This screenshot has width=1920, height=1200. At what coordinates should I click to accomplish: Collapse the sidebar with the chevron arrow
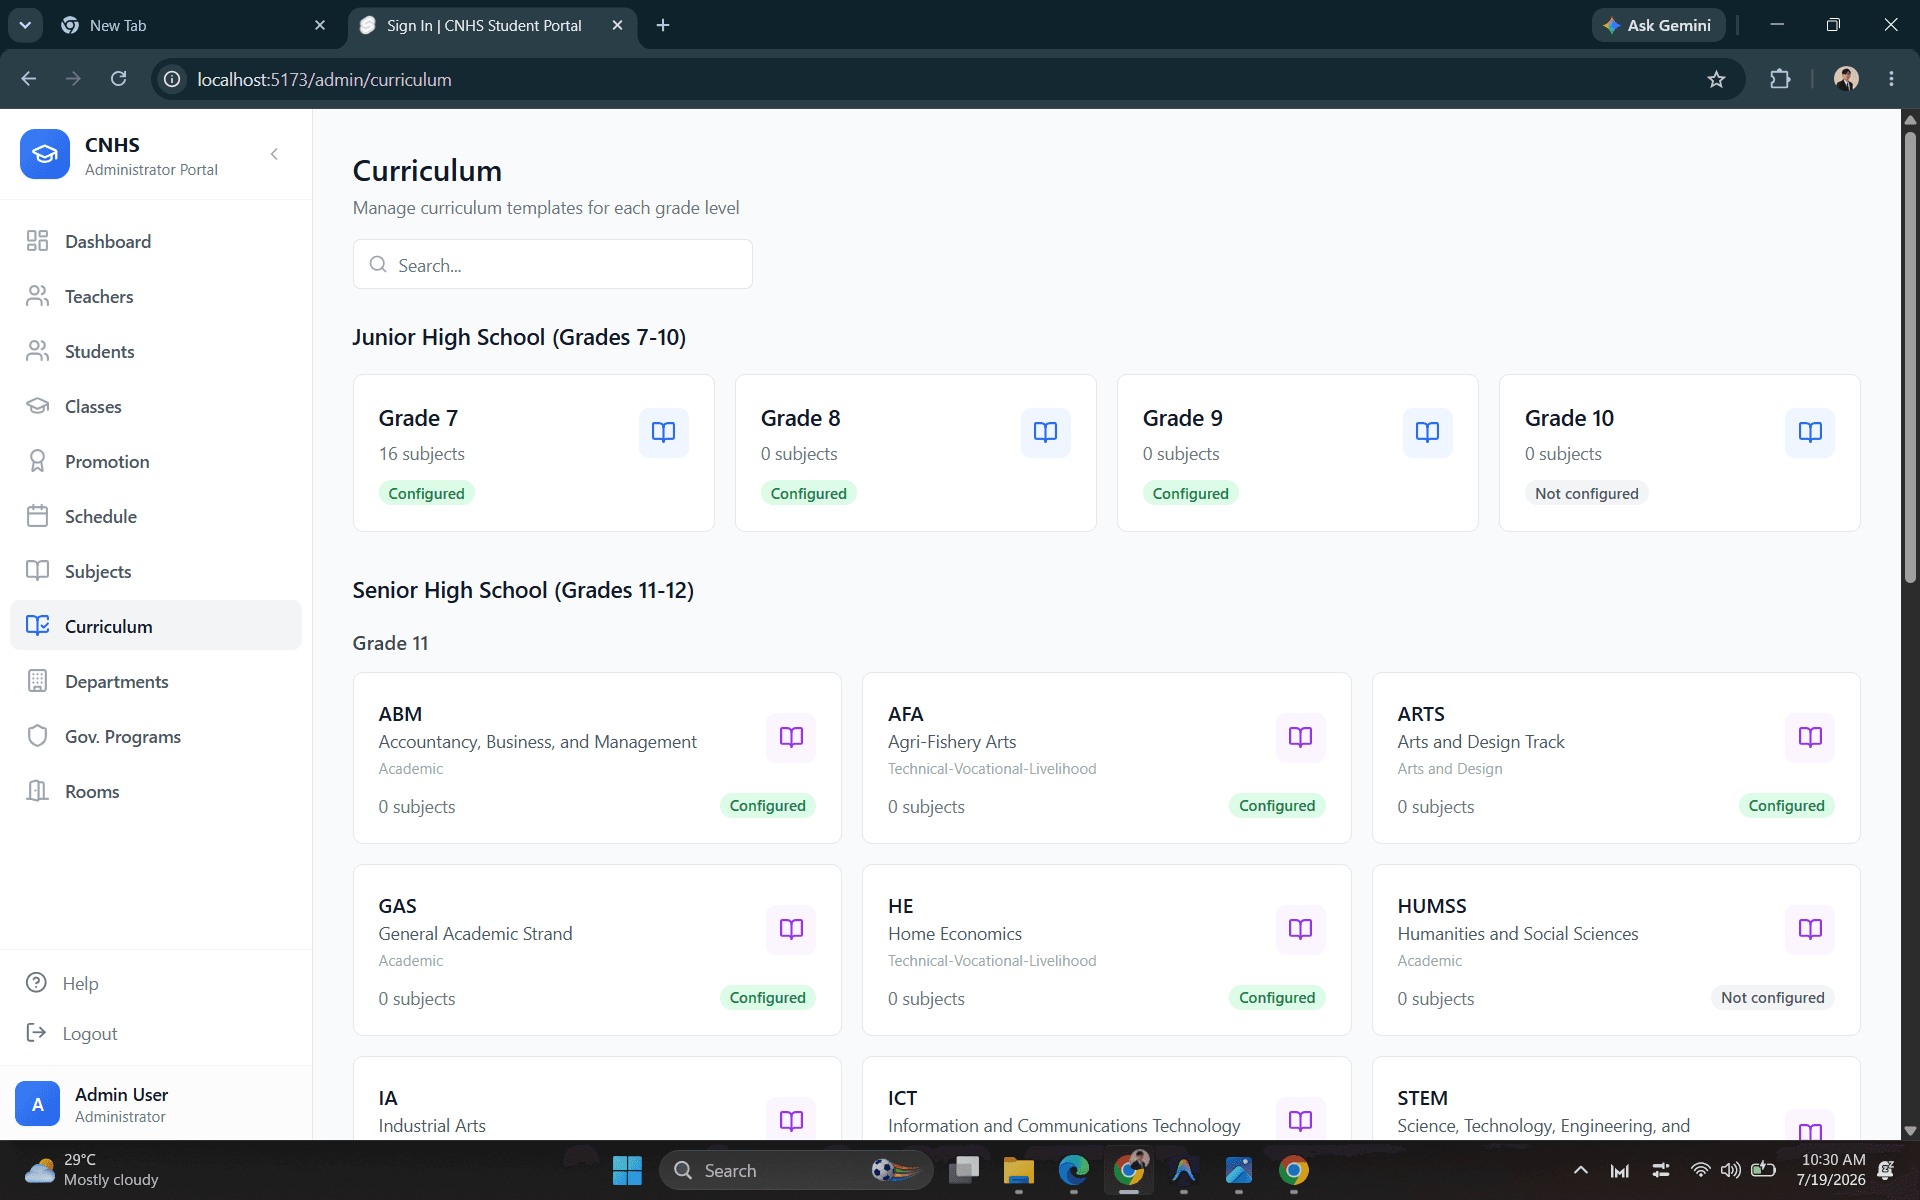coord(274,154)
